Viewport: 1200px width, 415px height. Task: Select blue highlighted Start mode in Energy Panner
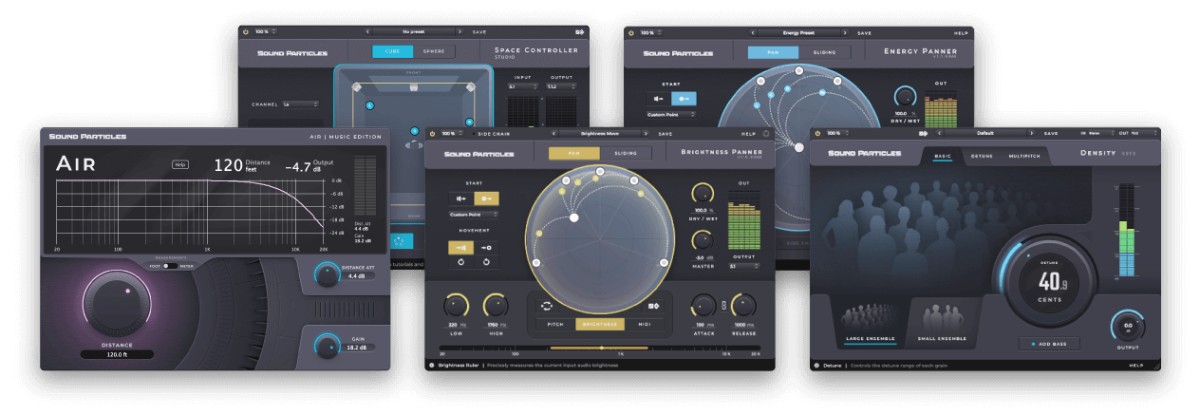click(x=684, y=99)
